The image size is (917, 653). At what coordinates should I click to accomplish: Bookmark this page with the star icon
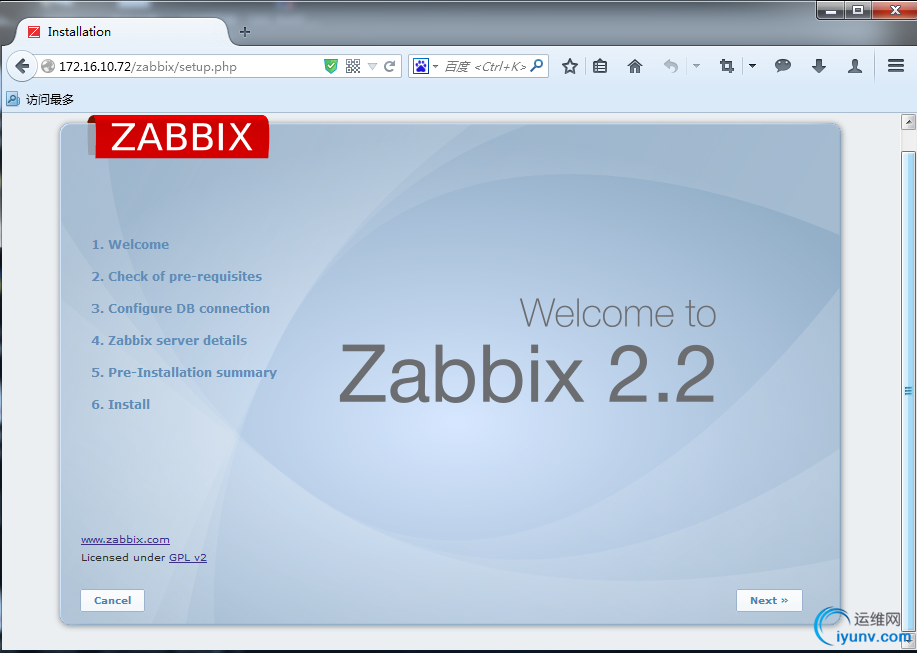coord(570,66)
